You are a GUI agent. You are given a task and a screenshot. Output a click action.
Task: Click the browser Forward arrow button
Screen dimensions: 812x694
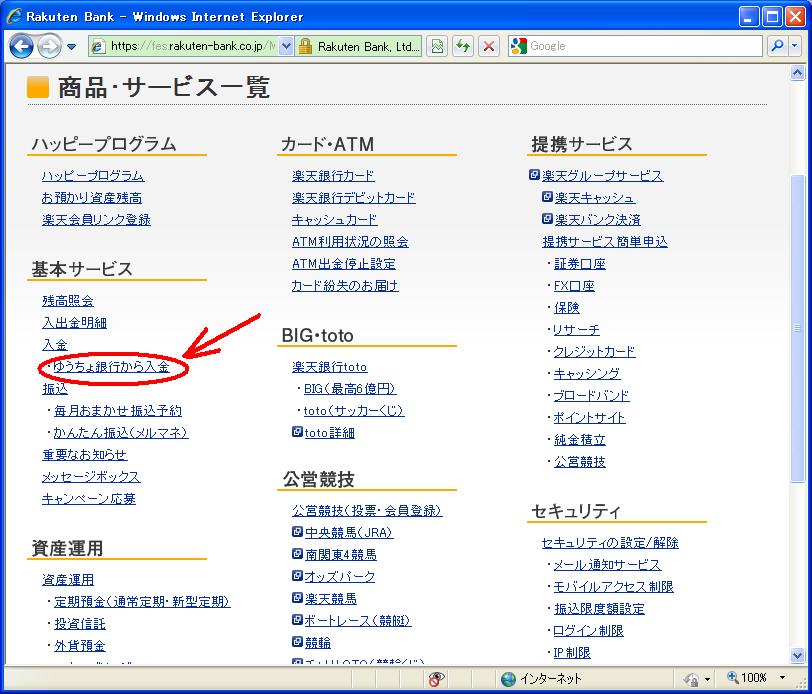point(50,46)
